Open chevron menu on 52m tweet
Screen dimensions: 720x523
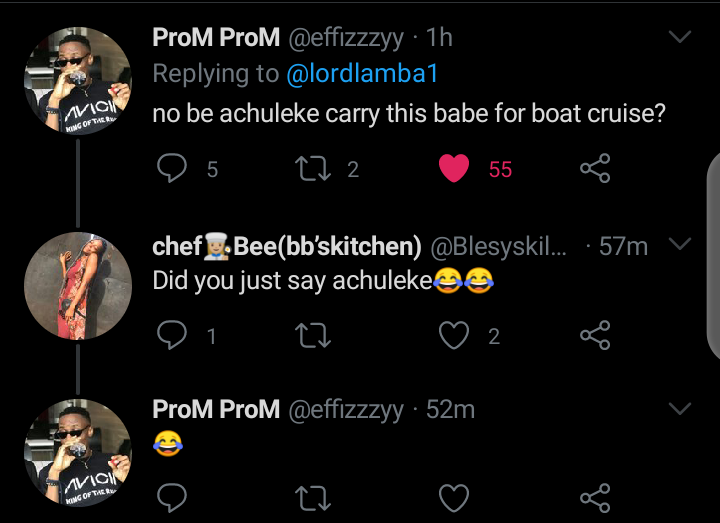[x=680, y=409]
